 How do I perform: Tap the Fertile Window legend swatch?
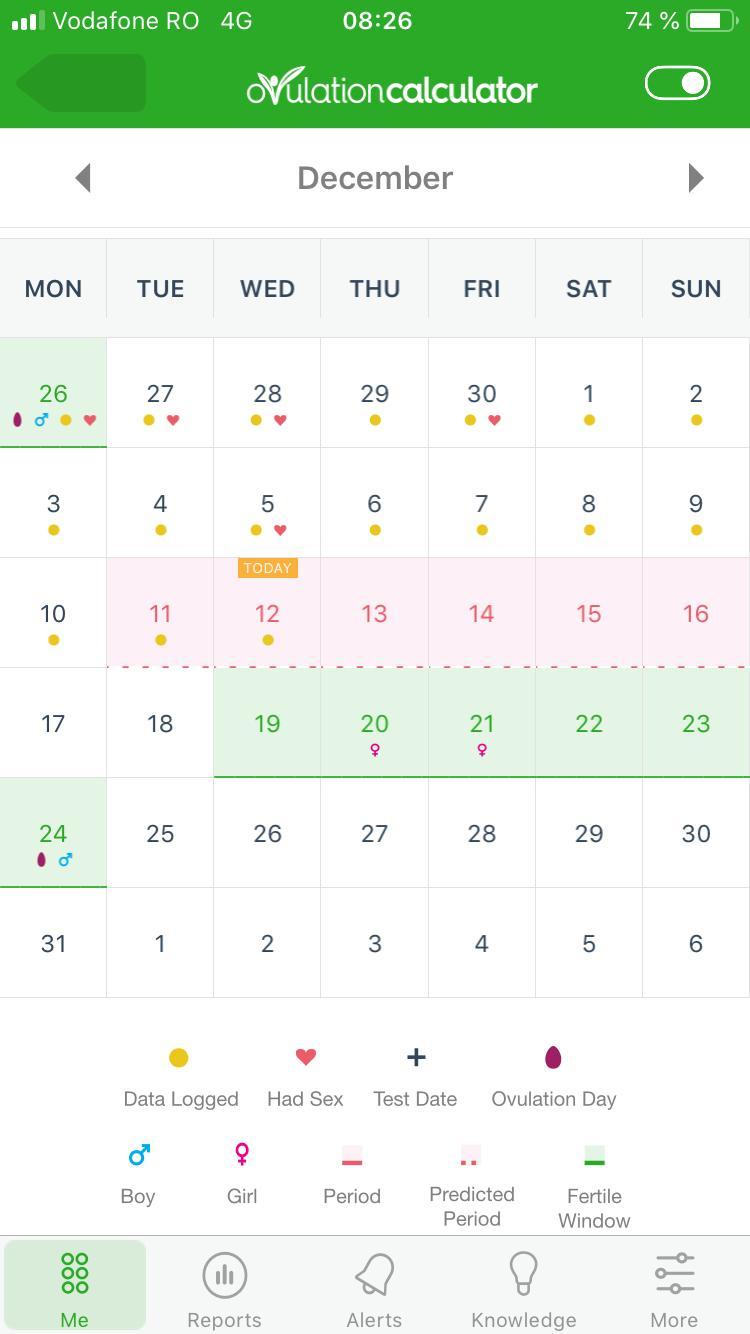(594, 1155)
